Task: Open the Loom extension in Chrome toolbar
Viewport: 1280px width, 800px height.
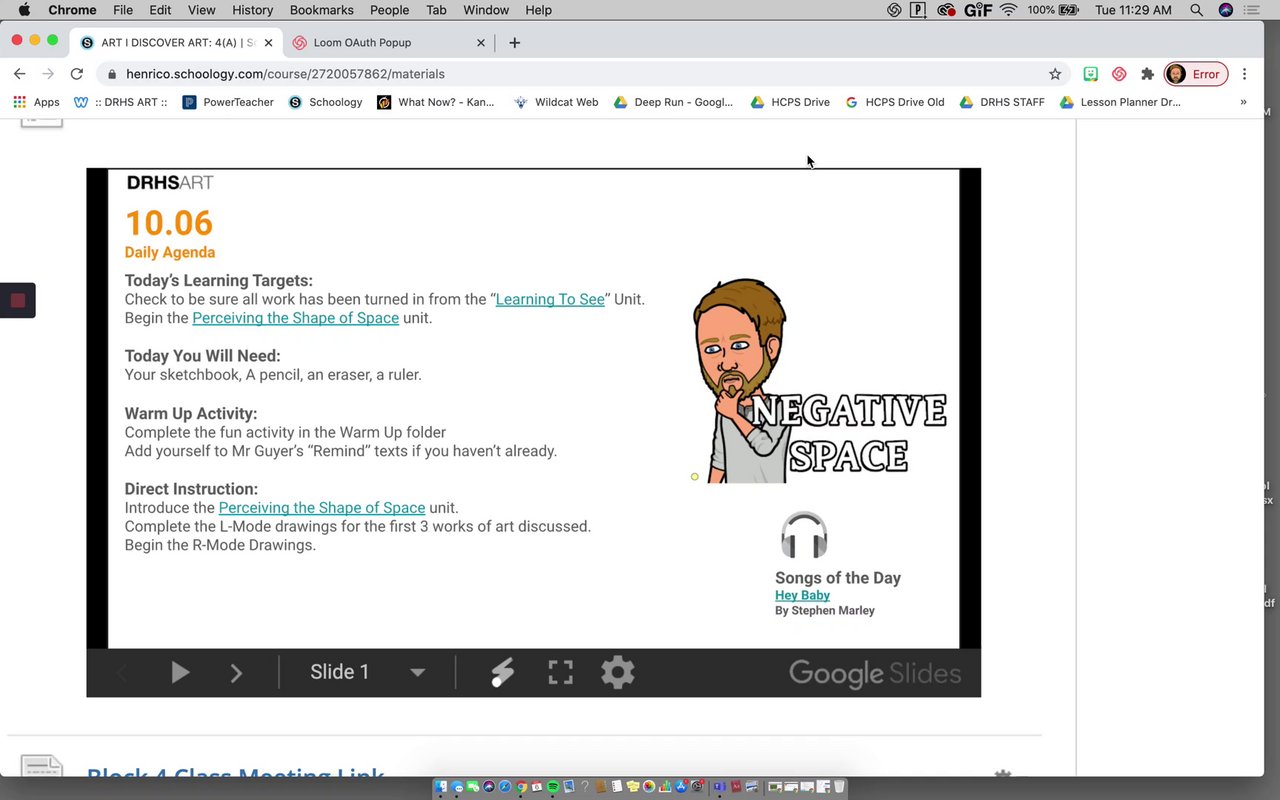Action: point(1119,74)
